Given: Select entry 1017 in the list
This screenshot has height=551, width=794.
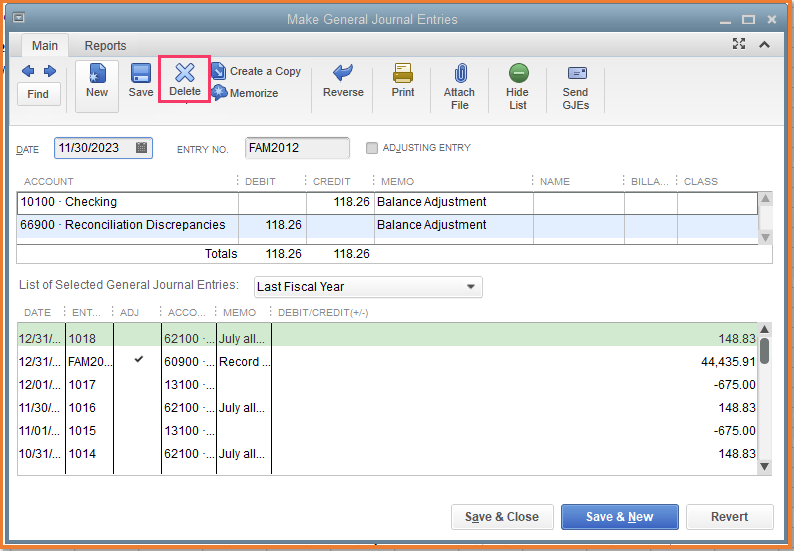Looking at the screenshot, I should pos(387,384).
